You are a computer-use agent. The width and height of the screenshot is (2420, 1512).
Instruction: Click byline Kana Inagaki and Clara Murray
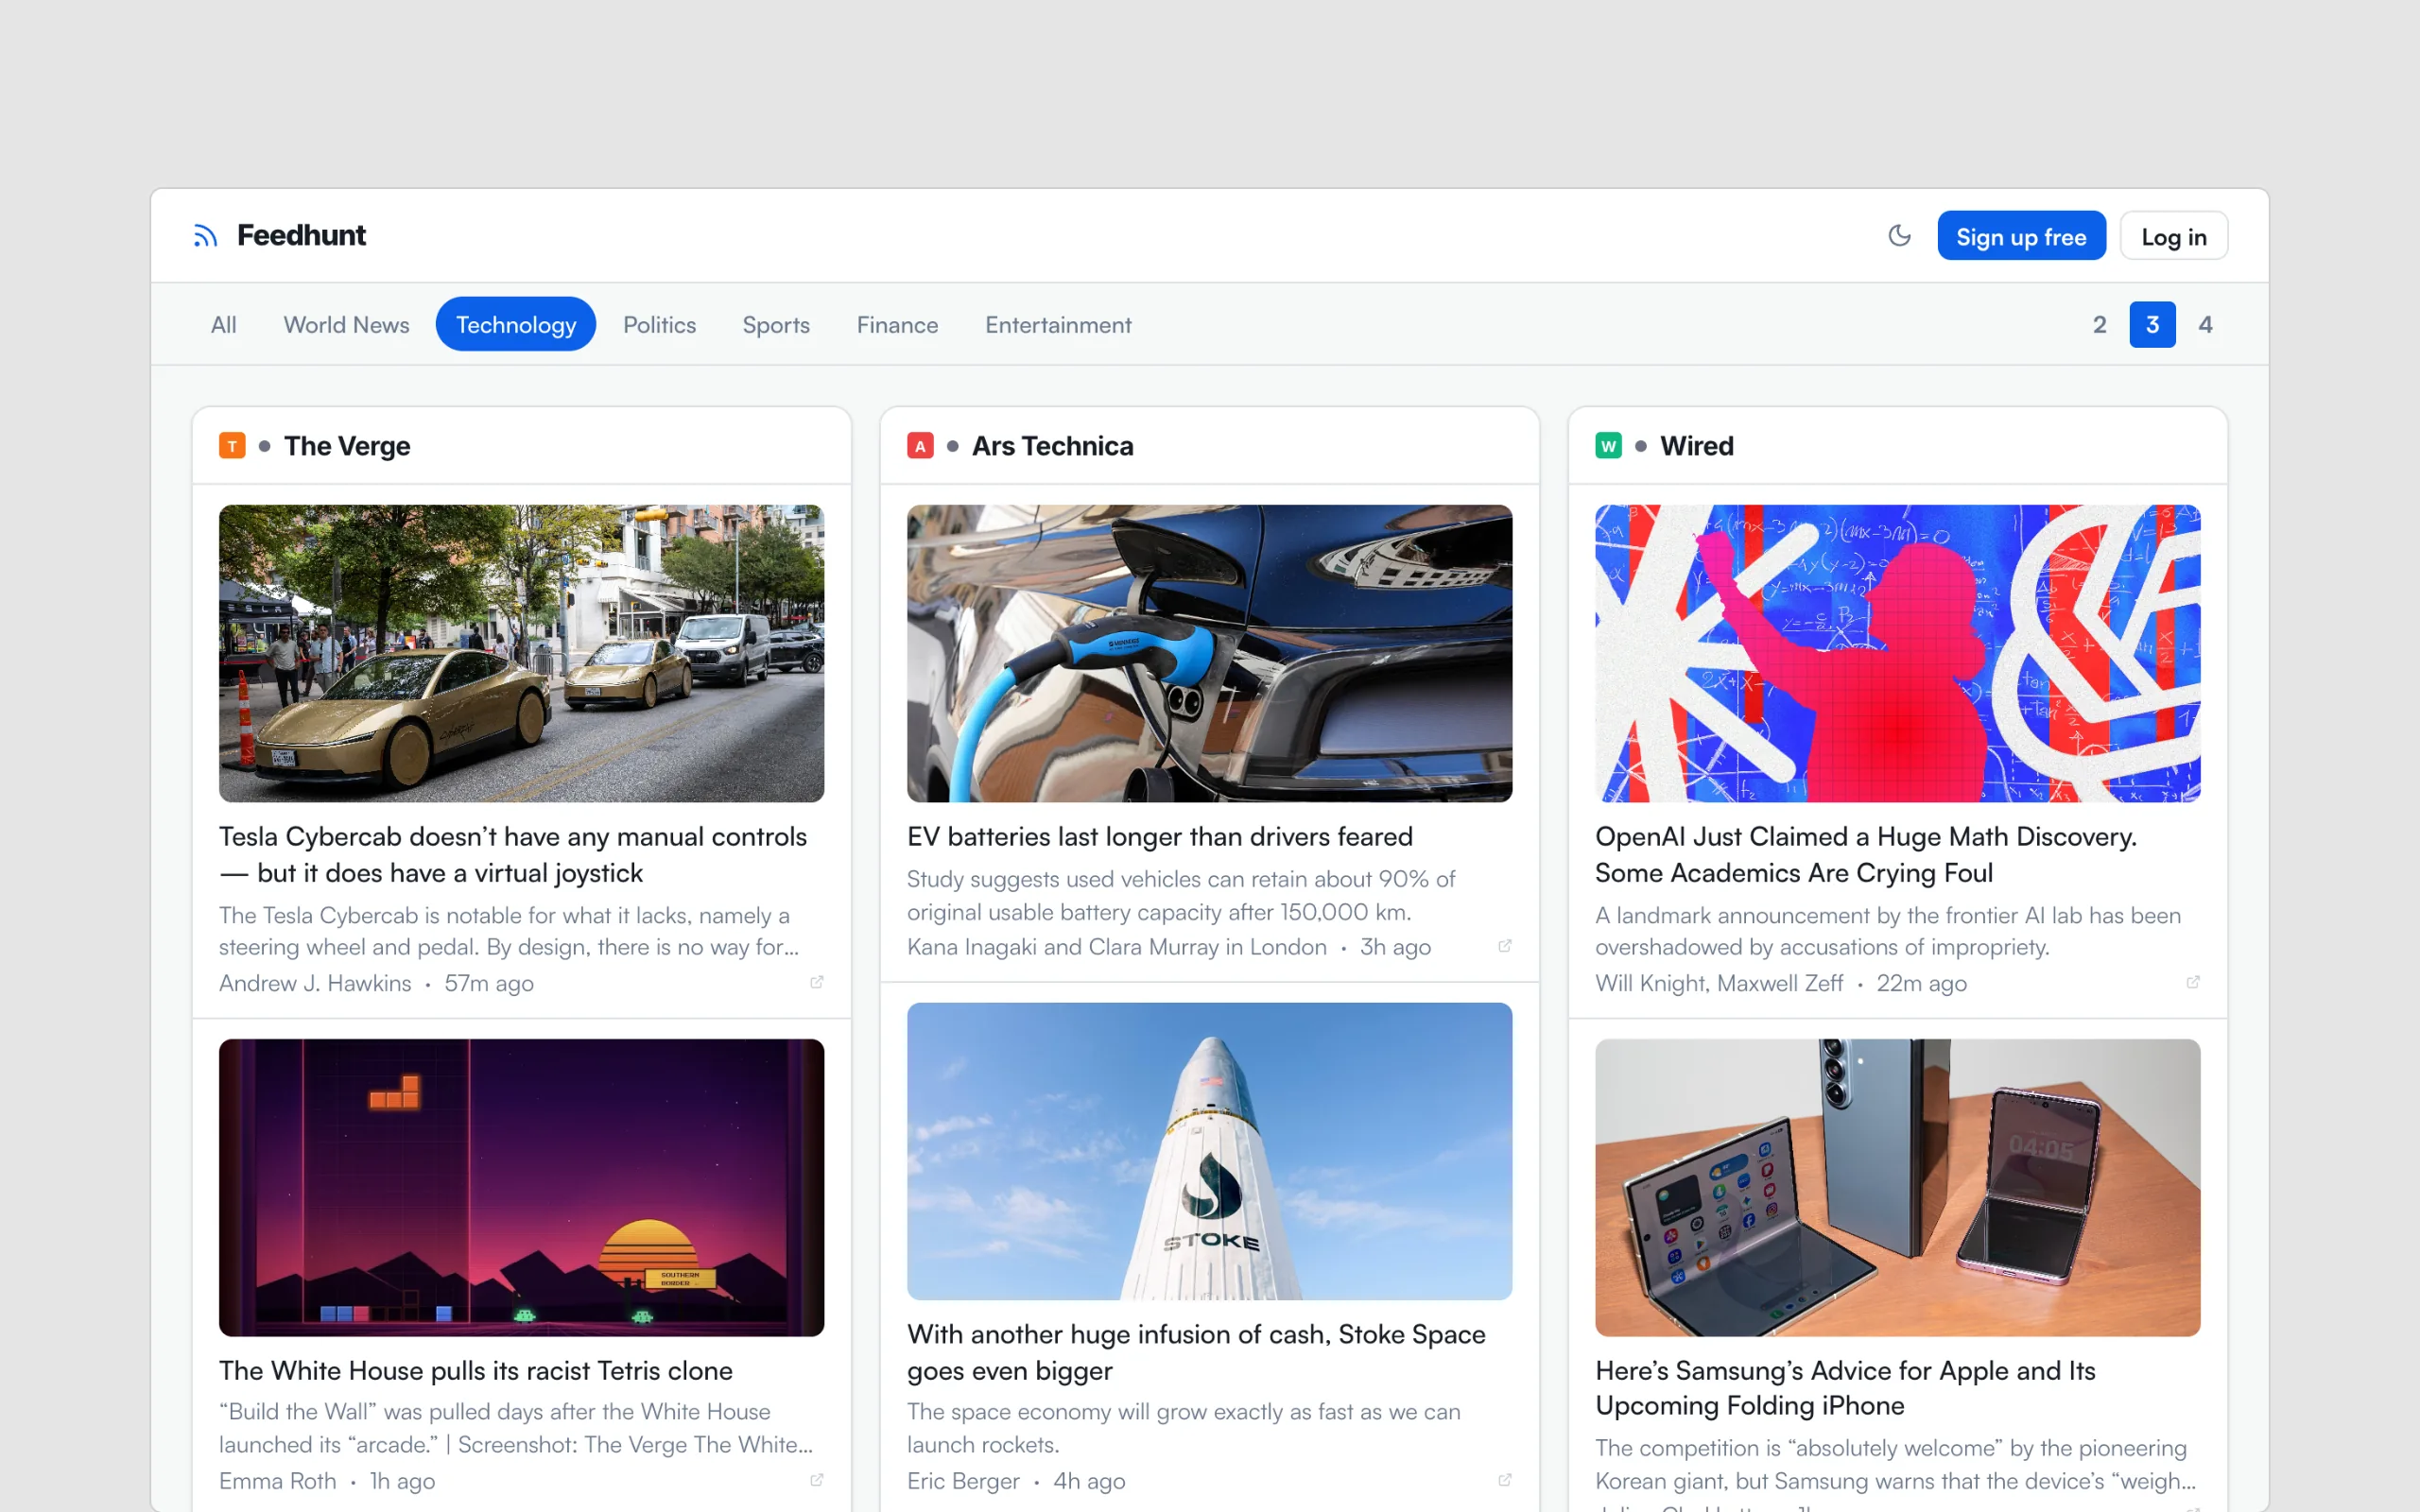click(x=1116, y=947)
